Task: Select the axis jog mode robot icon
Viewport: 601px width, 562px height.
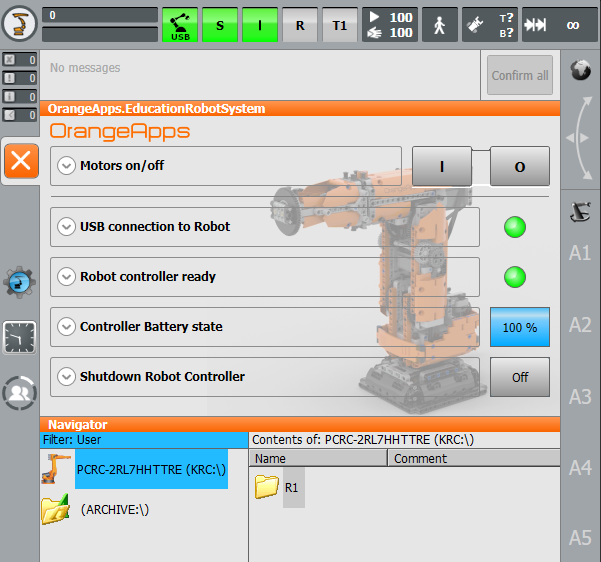Action: coord(580,212)
